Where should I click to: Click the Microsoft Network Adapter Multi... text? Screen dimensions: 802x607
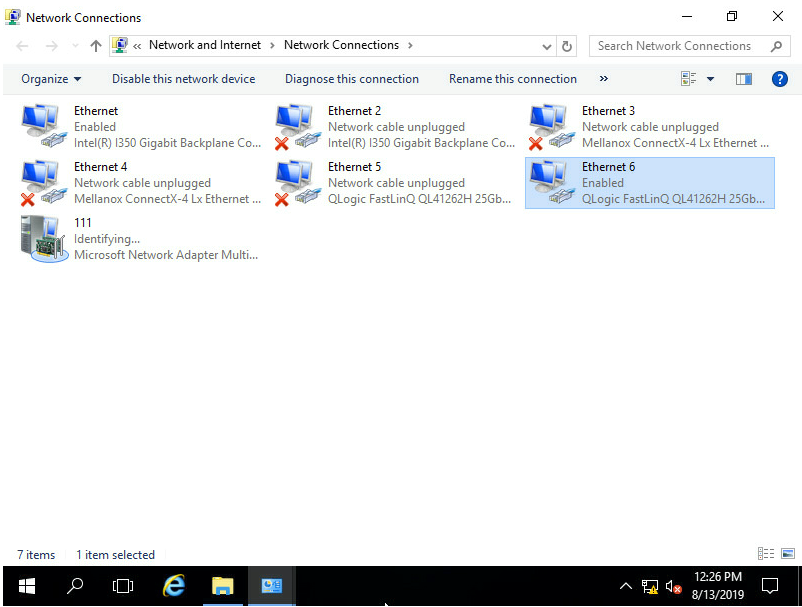tap(166, 255)
